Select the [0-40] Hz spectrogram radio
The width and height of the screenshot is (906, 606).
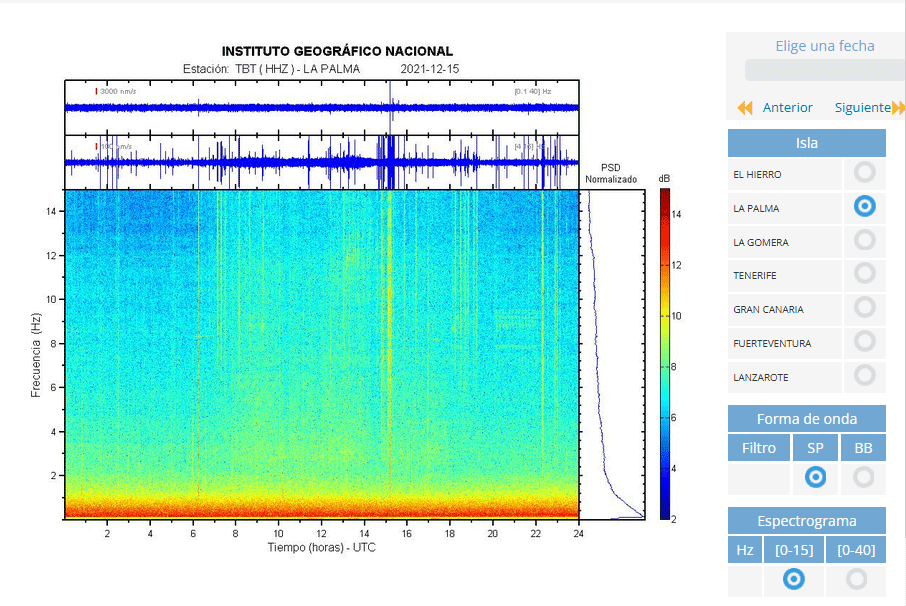(856, 579)
